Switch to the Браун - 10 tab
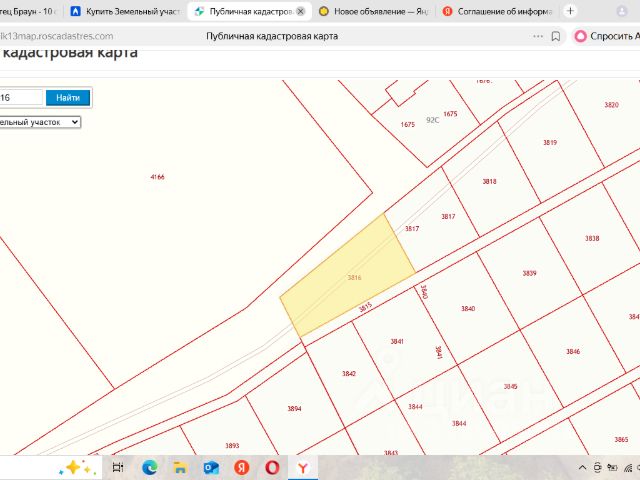This screenshot has width=640, height=480. click(29, 11)
